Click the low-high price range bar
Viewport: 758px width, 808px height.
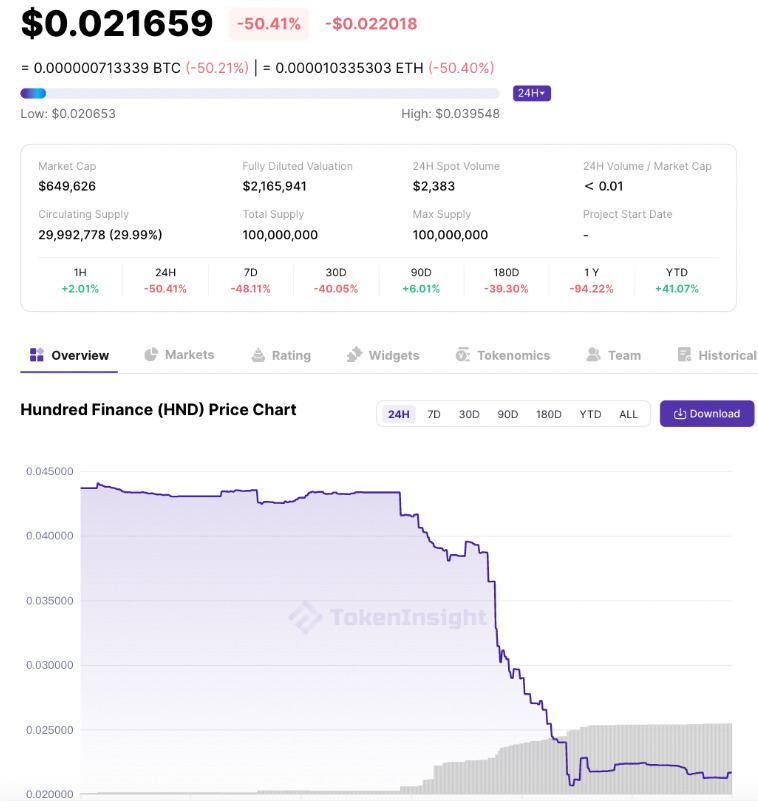260,93
